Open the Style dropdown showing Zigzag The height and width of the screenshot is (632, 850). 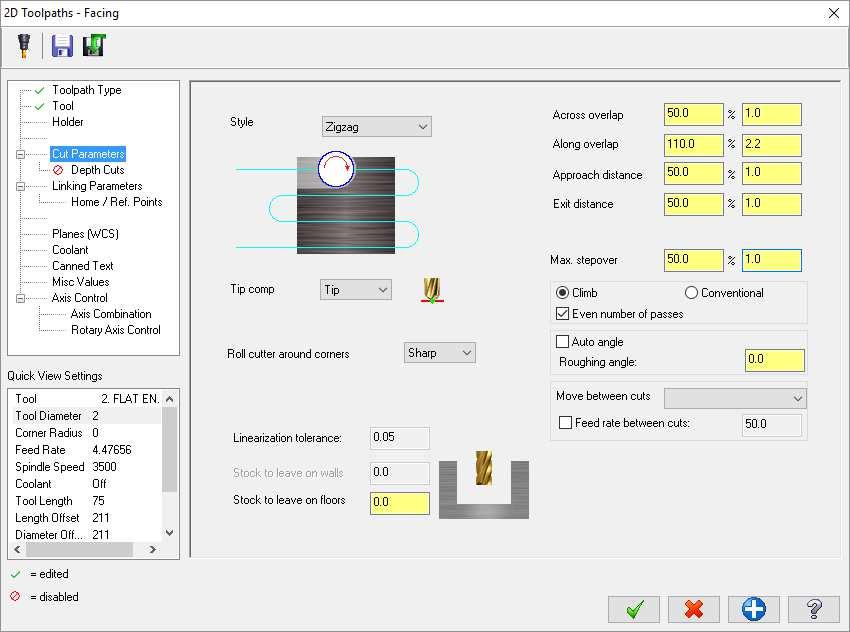[376, 127]
